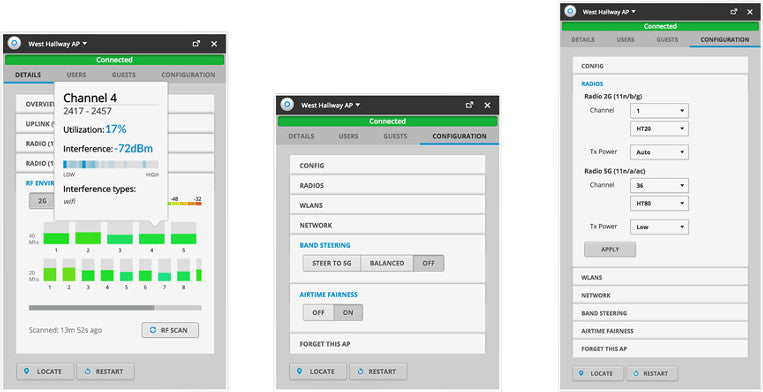Open Details tab in right window
The width and height of the screenshot is (763, 392).
pyautogui.click(x=583, y=40)
